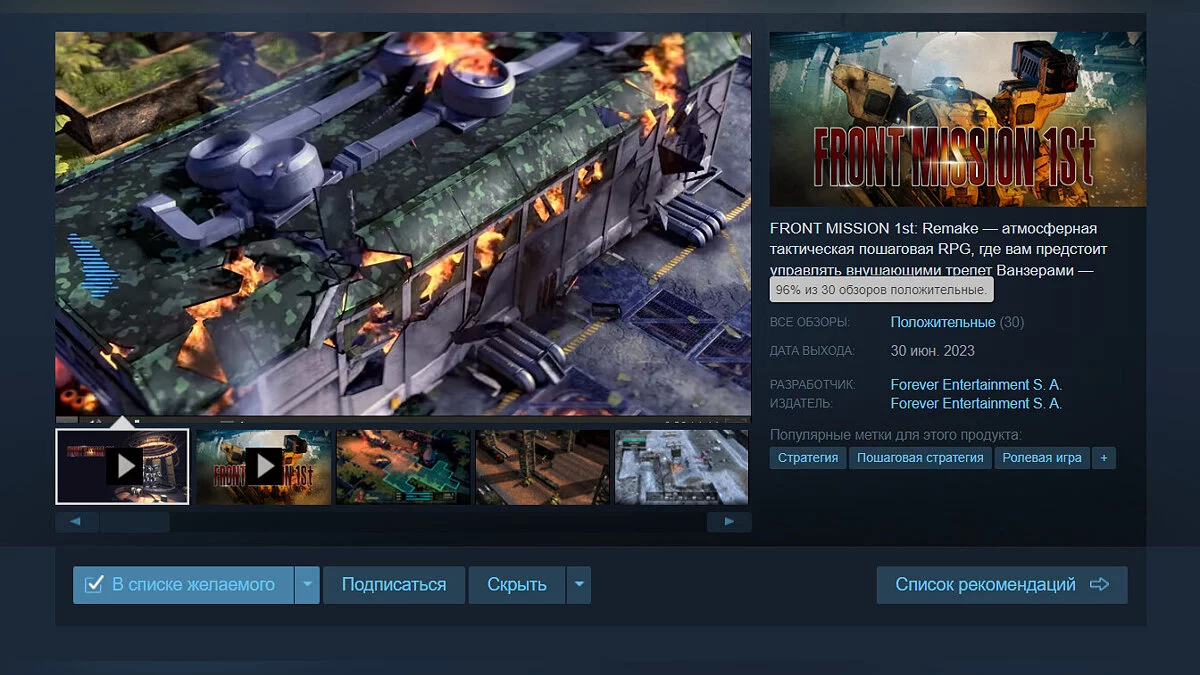Toggle the В списке желаемого wishlist checkbox
Screen dimensions: 1200x675
coord(95,585)
